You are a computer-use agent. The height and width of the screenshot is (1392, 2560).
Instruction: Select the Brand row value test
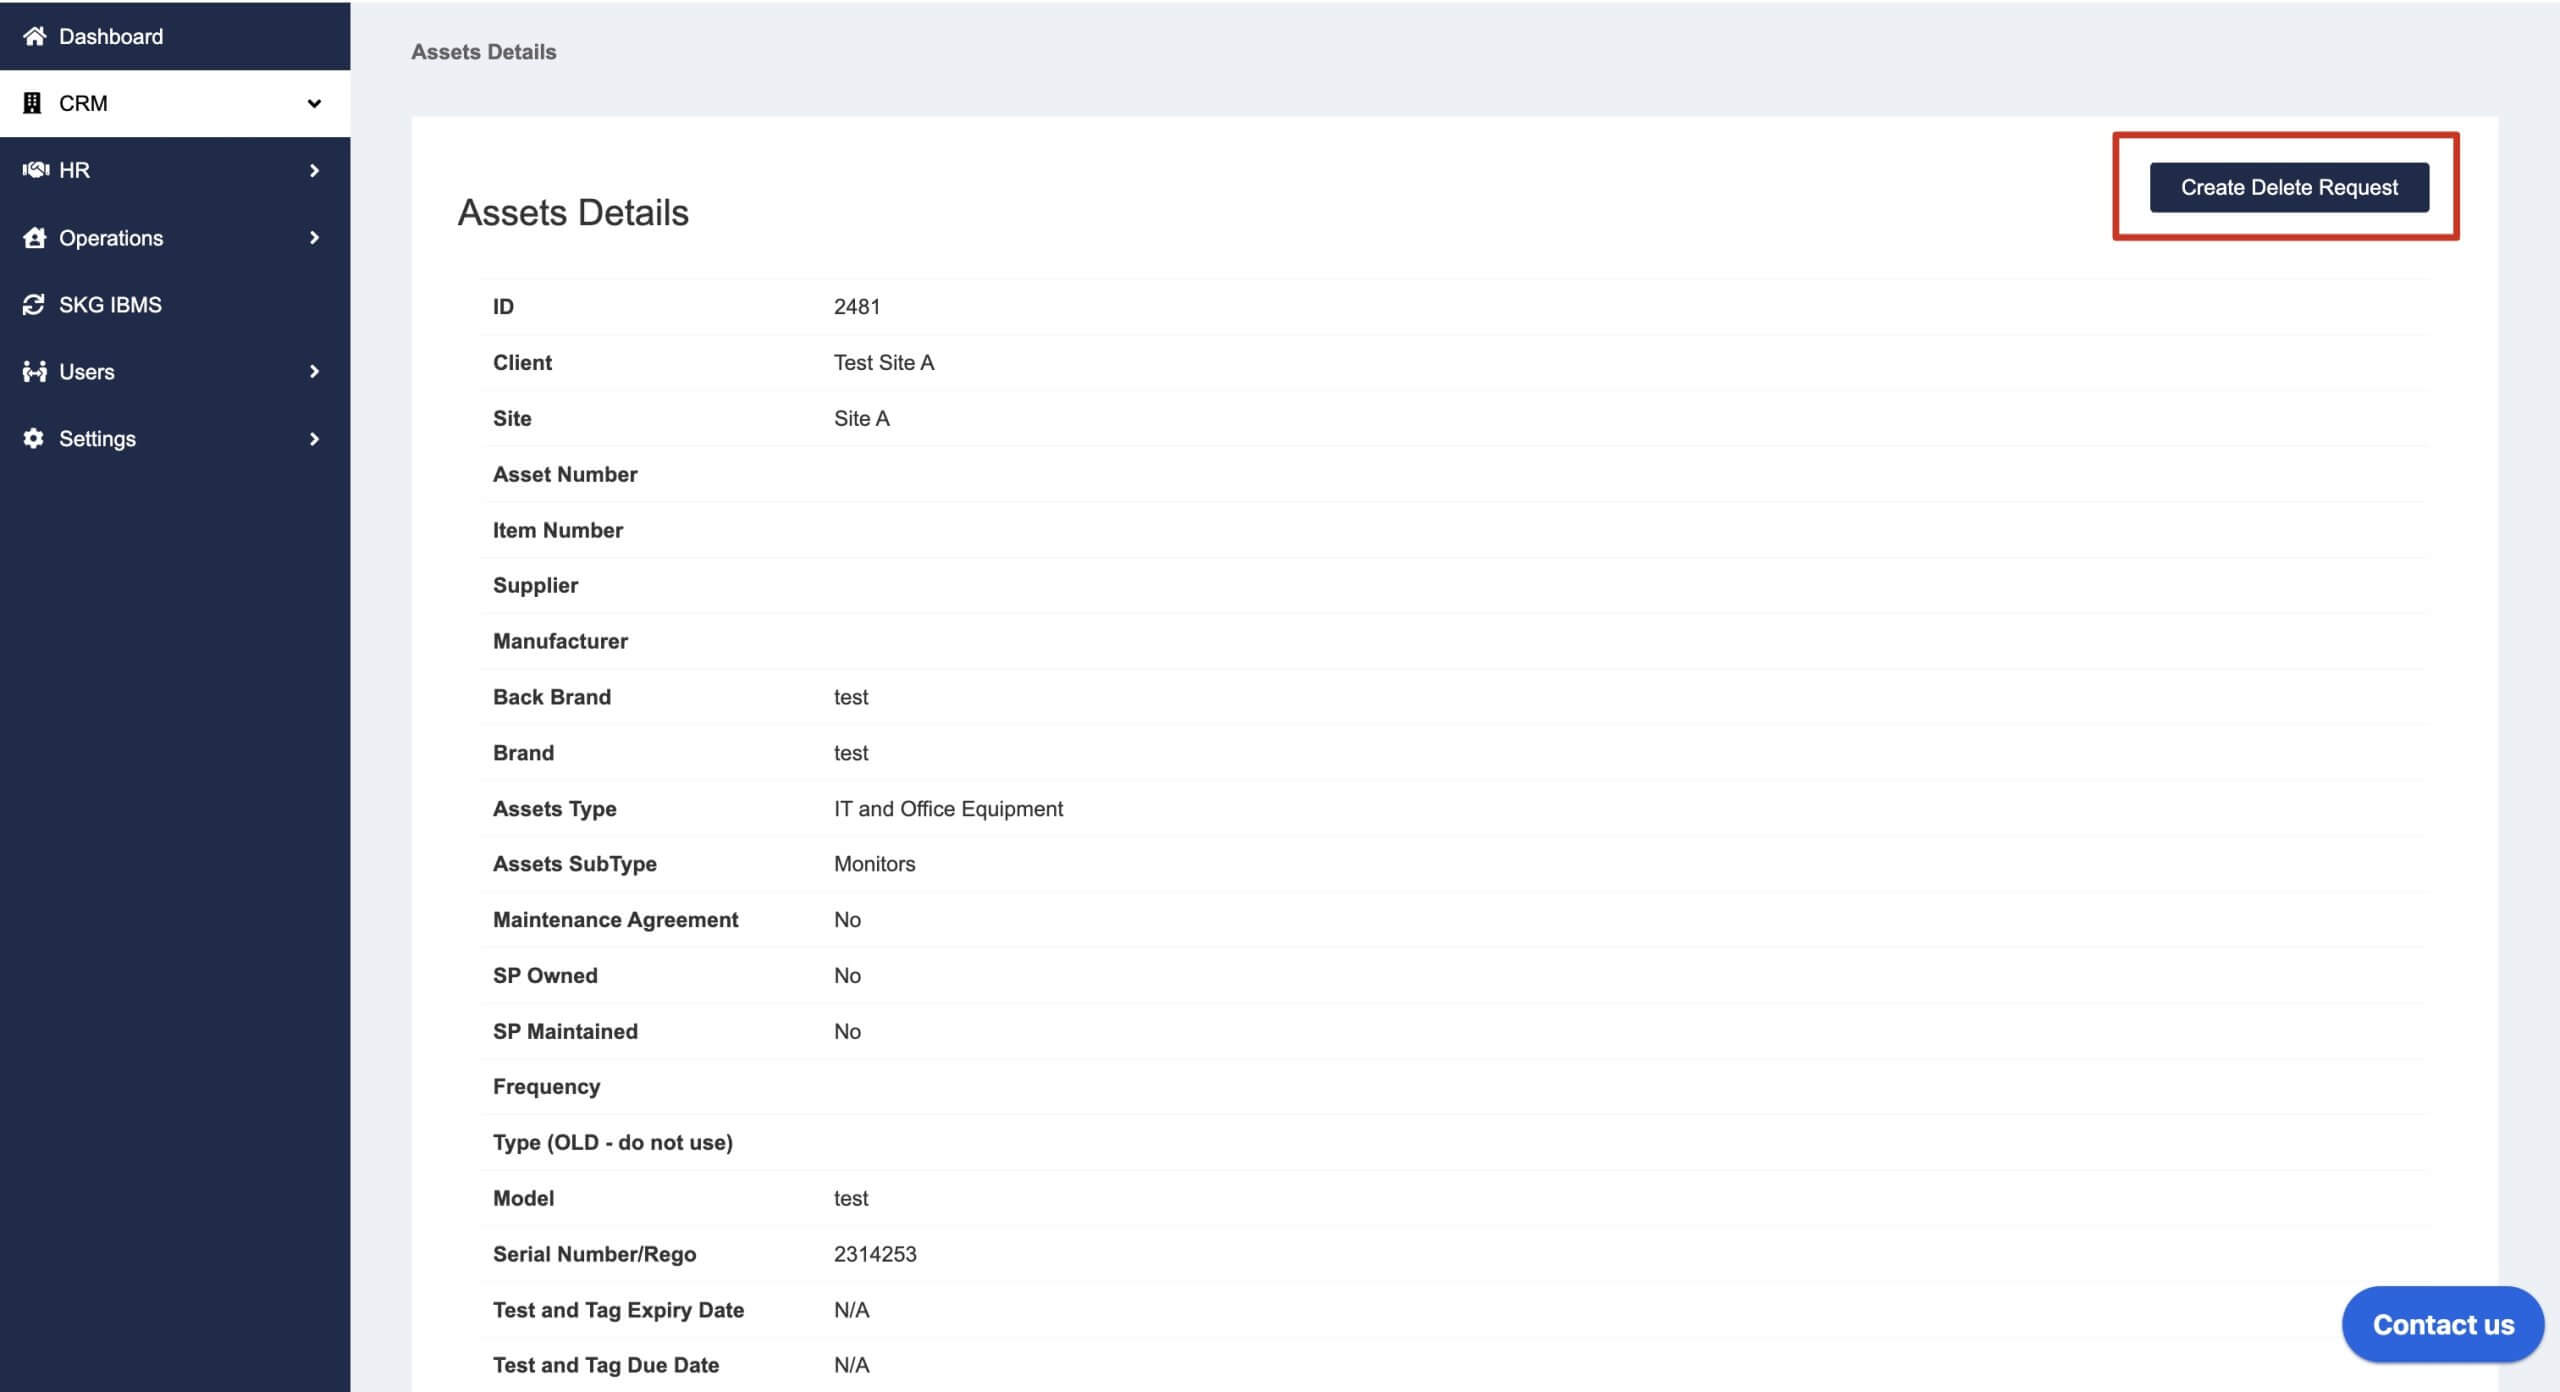[851, 753]
